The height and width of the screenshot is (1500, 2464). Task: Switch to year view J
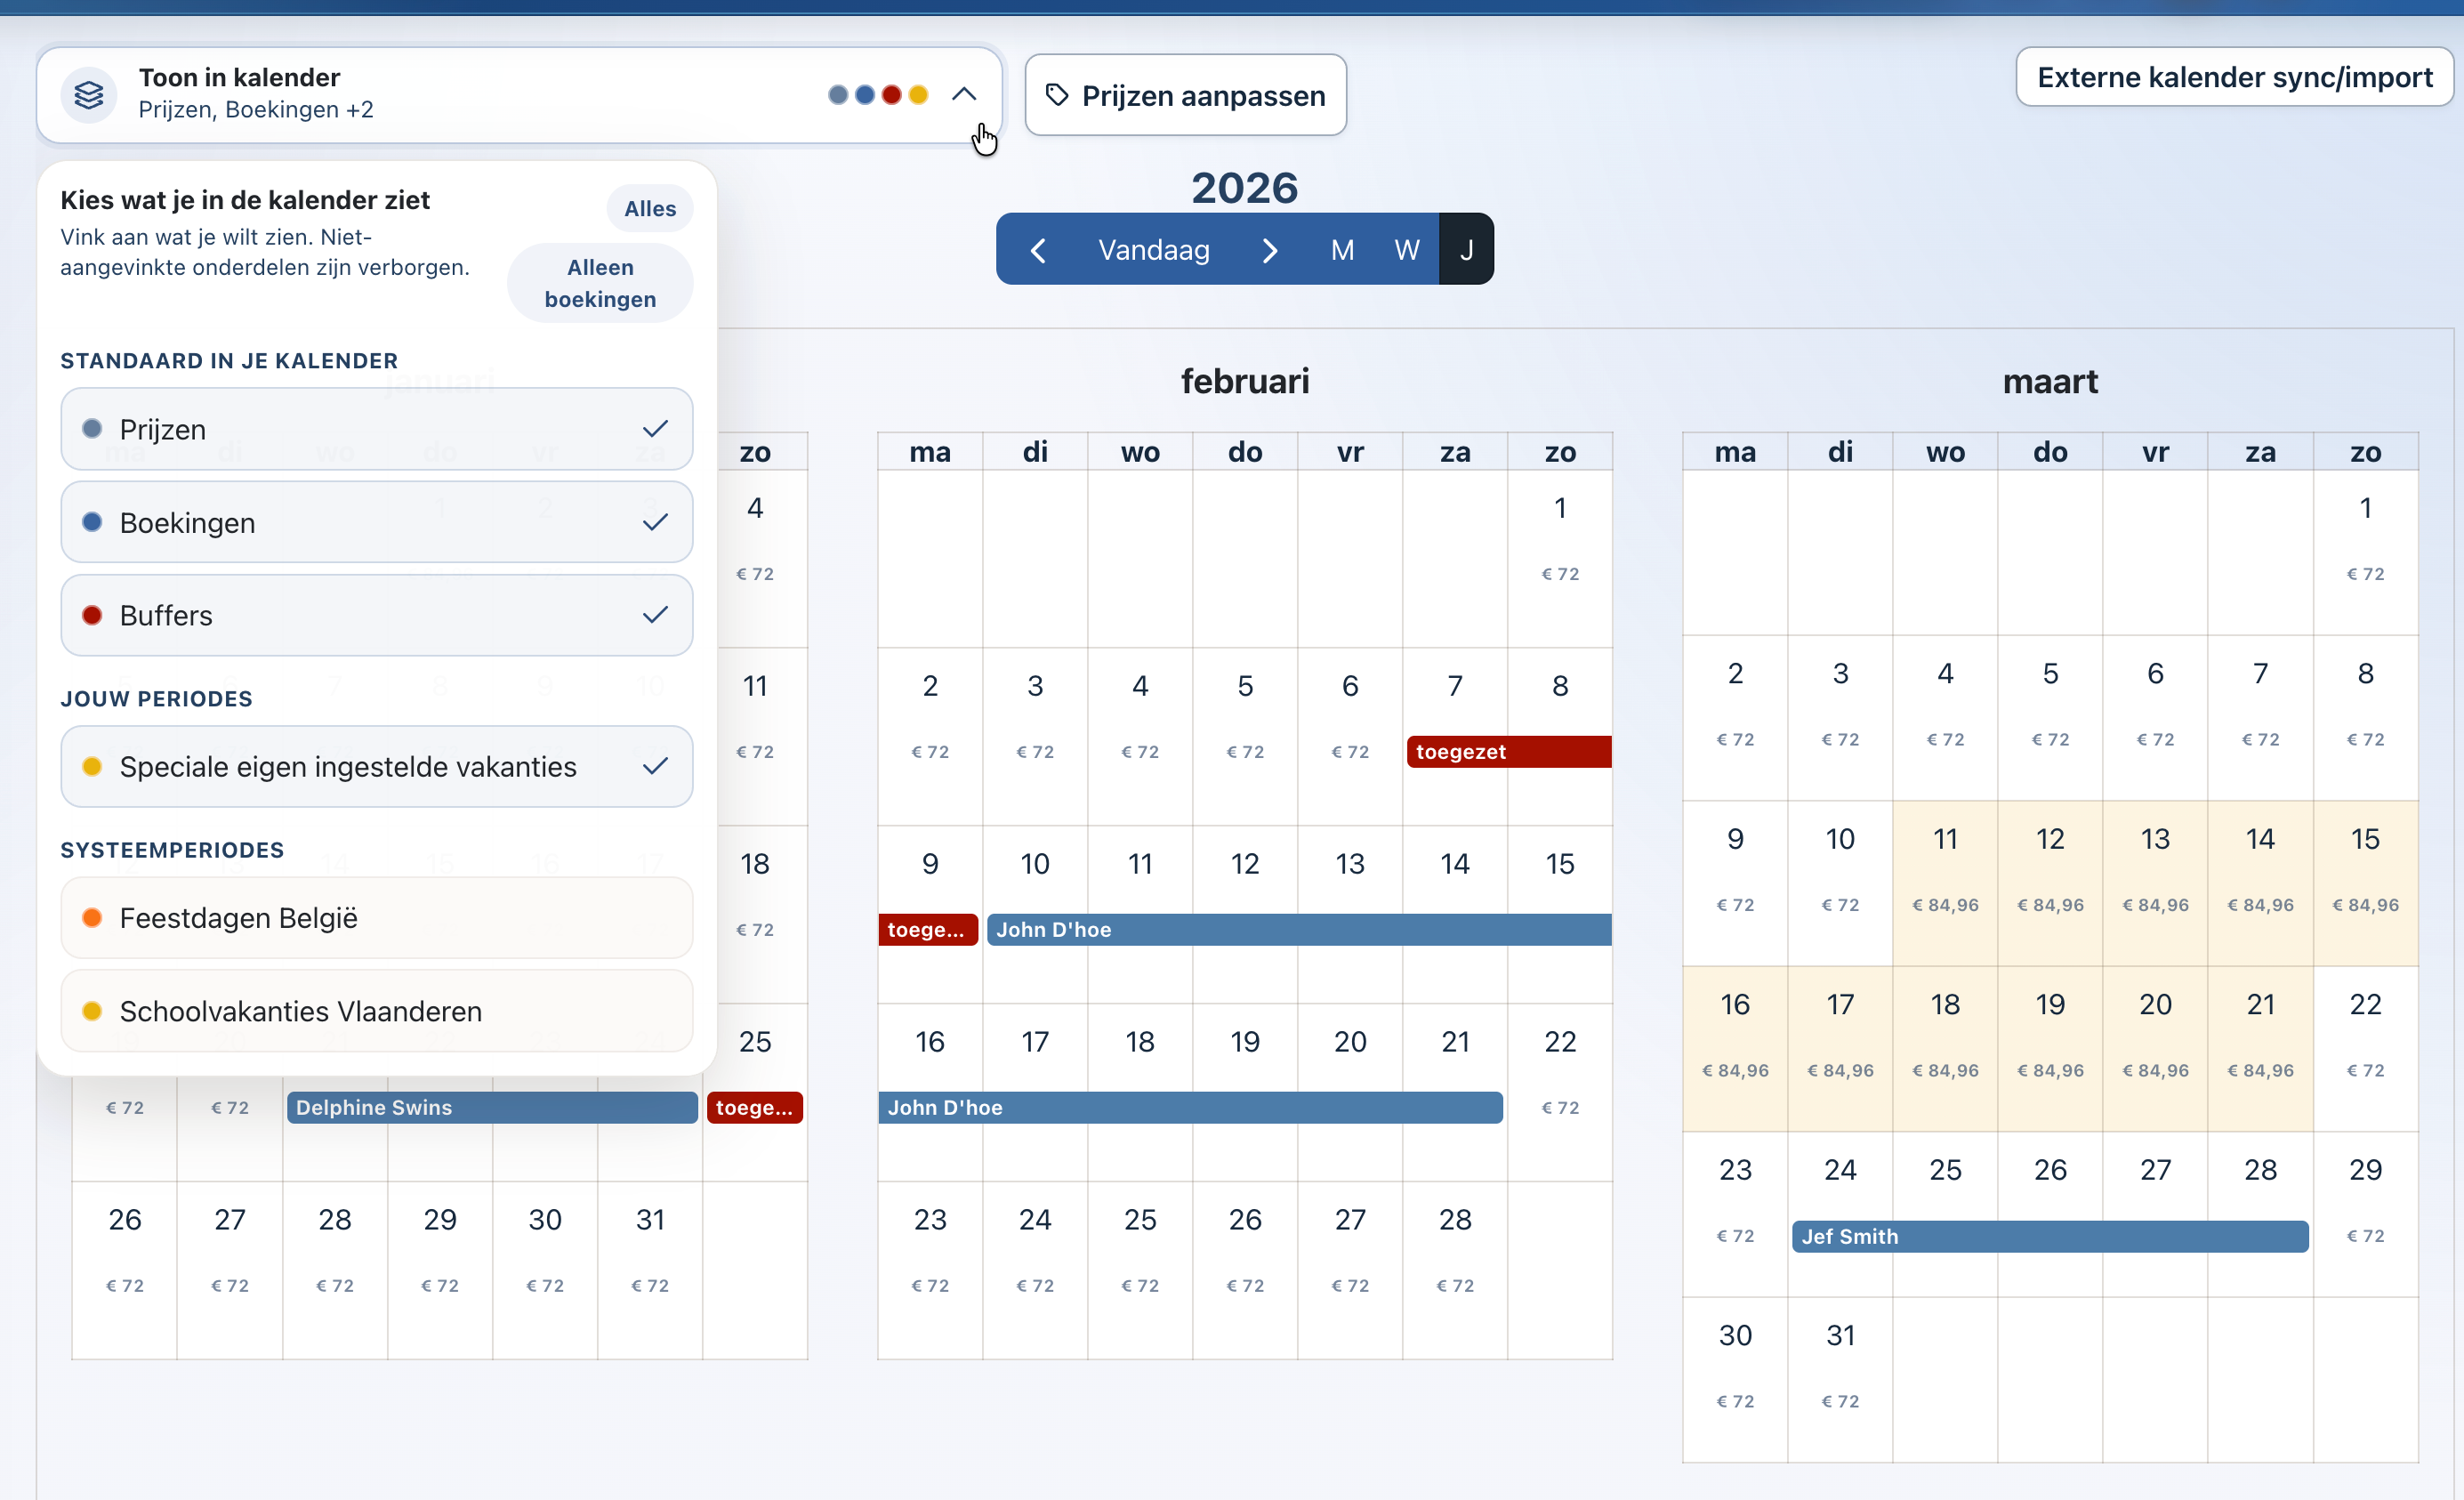(x=1466, y=250)
